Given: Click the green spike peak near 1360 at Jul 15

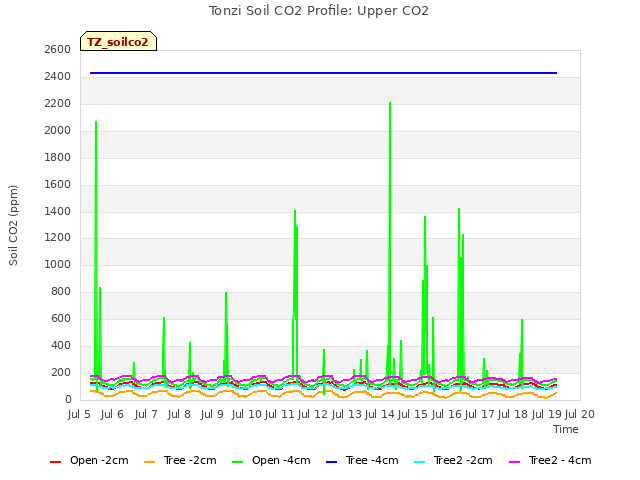Looking at the screenshot, I should [425, 217].
